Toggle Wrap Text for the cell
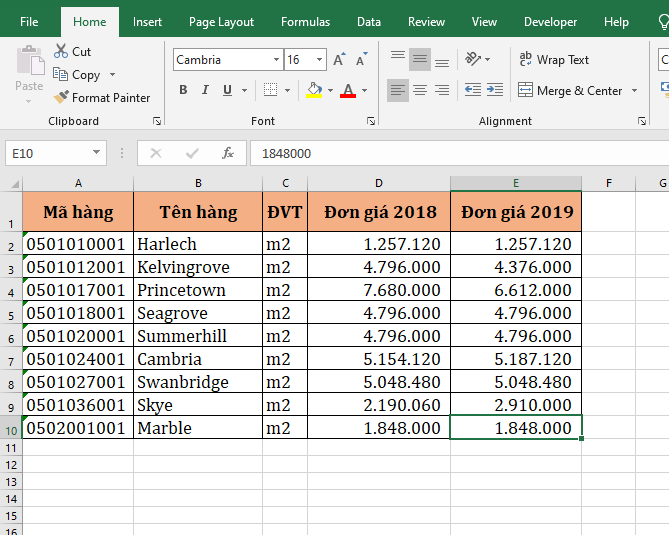 coord(554,60)
